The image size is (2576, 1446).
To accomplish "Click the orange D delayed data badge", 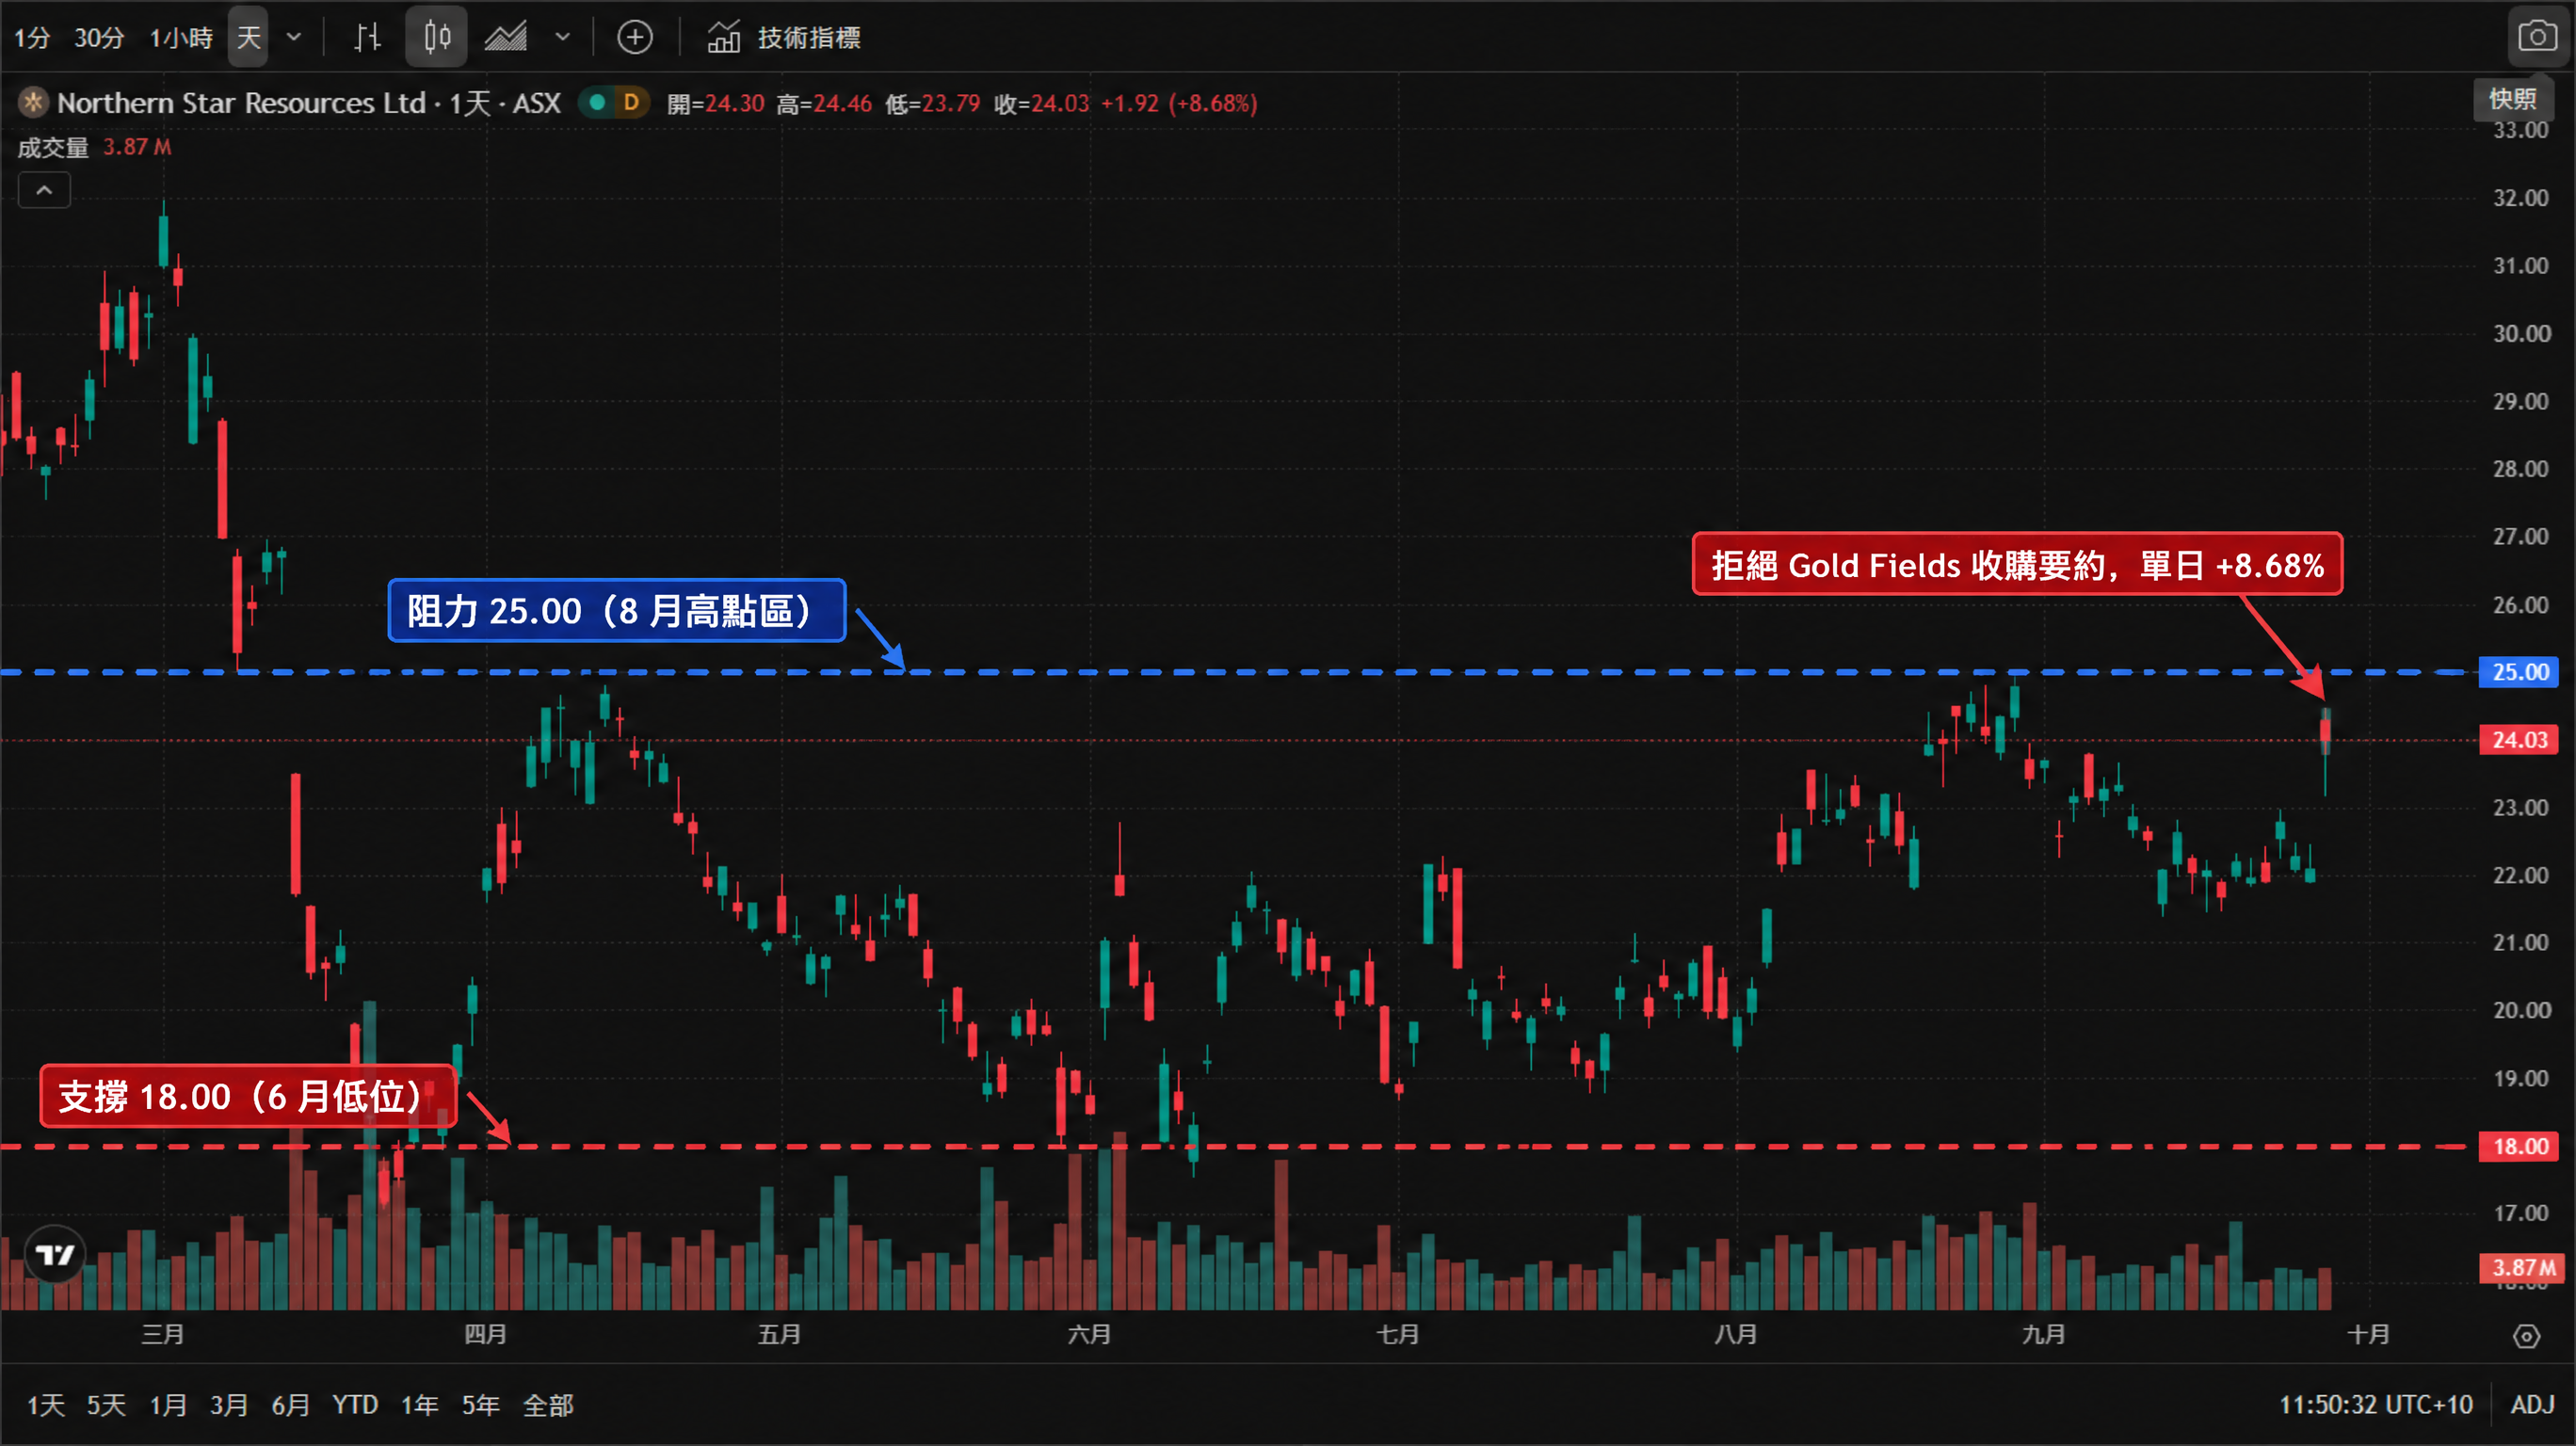I will 631,102.
